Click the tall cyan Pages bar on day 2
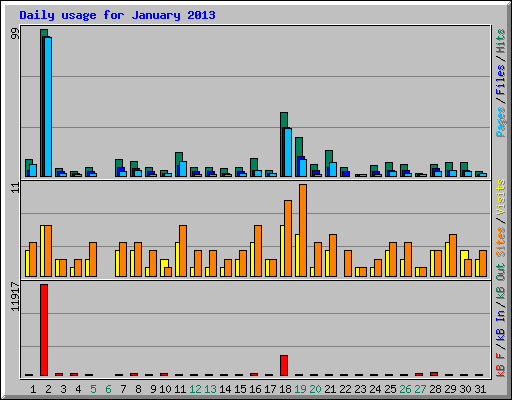 coord(48,107)
